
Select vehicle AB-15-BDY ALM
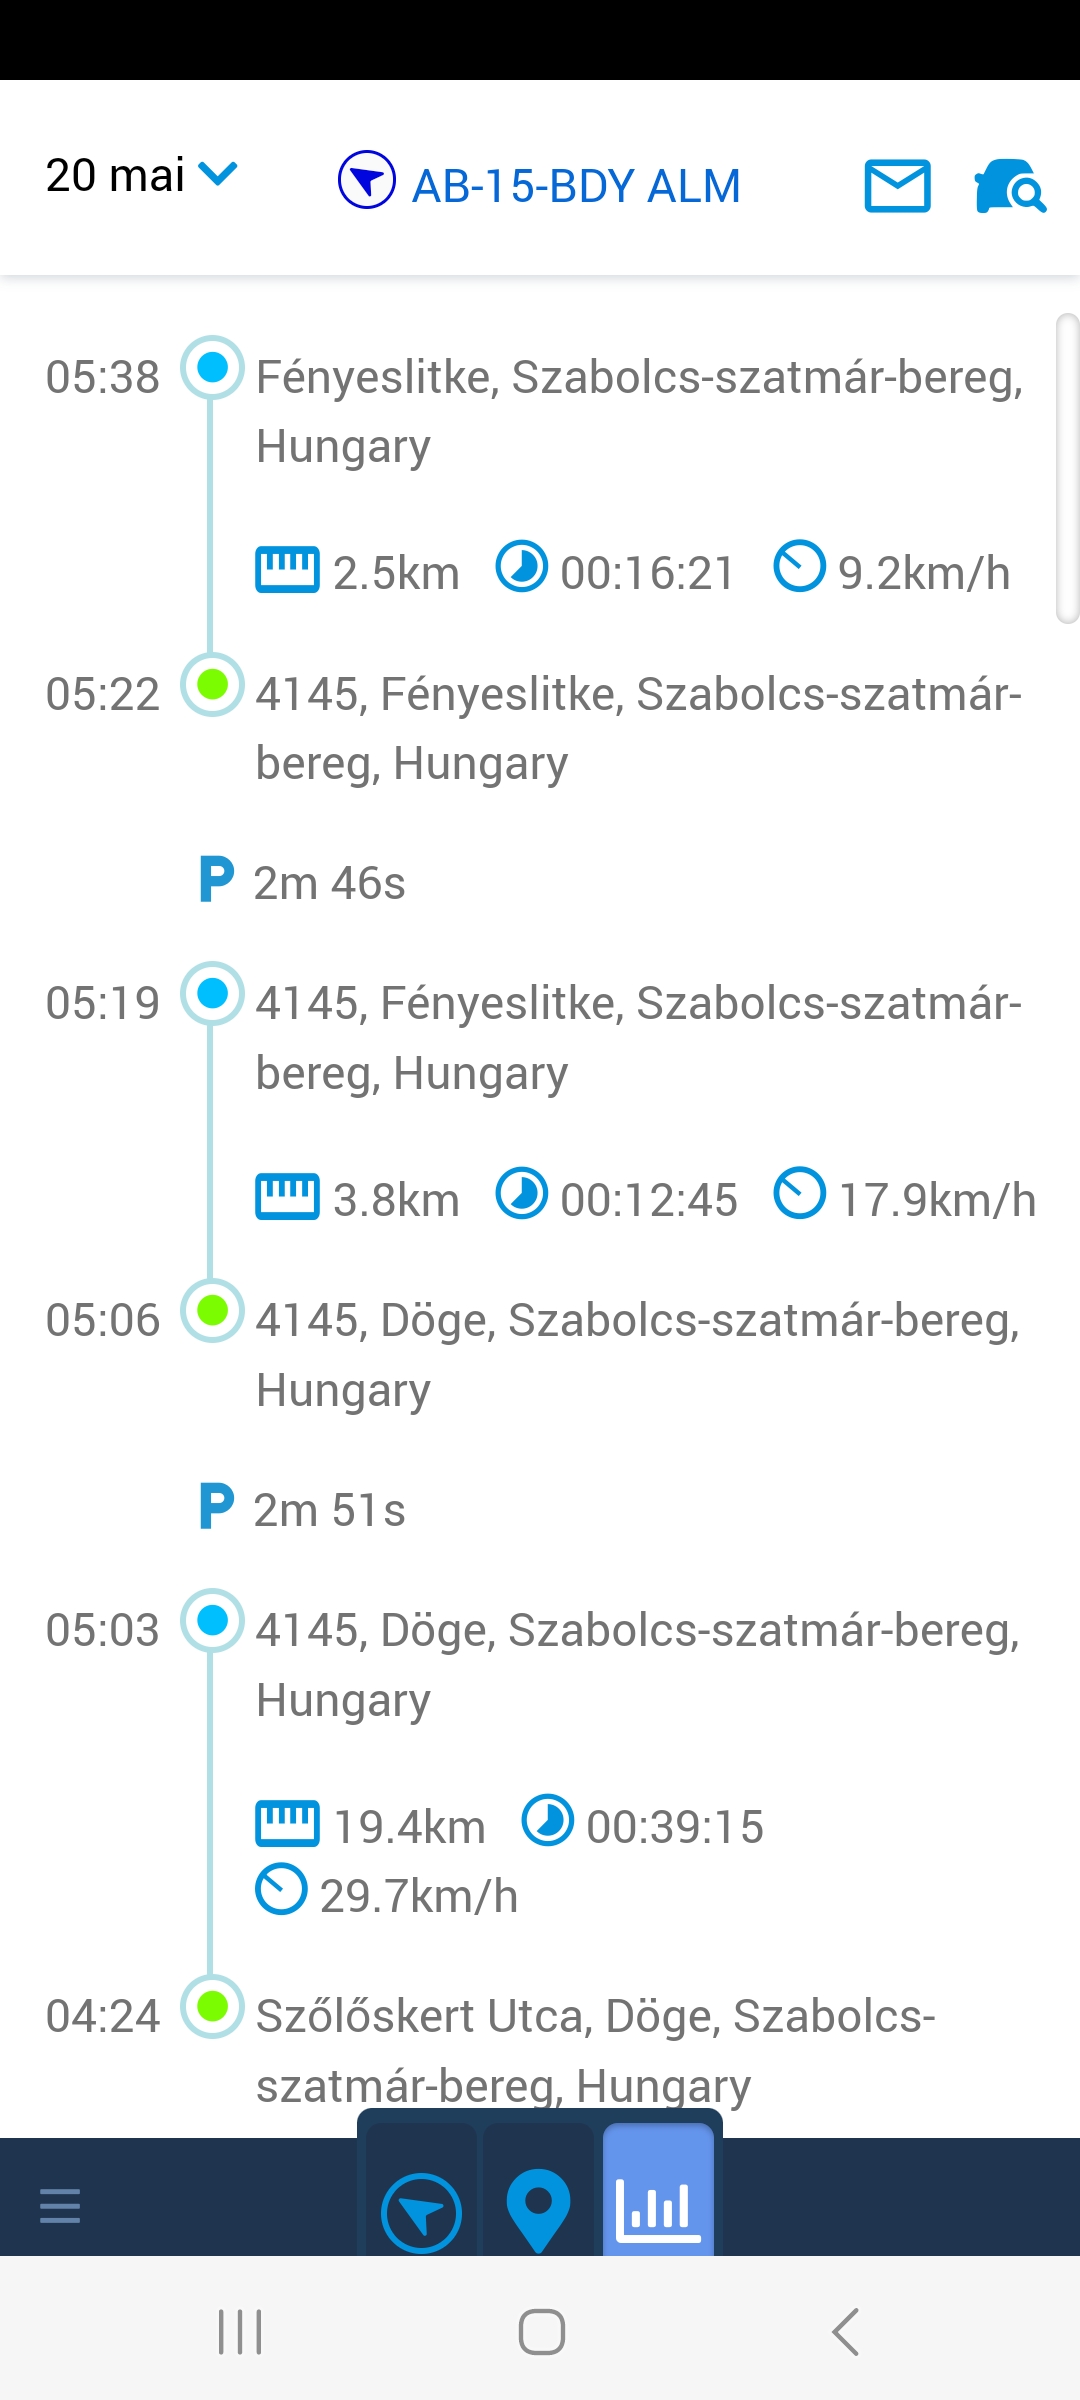576,186
